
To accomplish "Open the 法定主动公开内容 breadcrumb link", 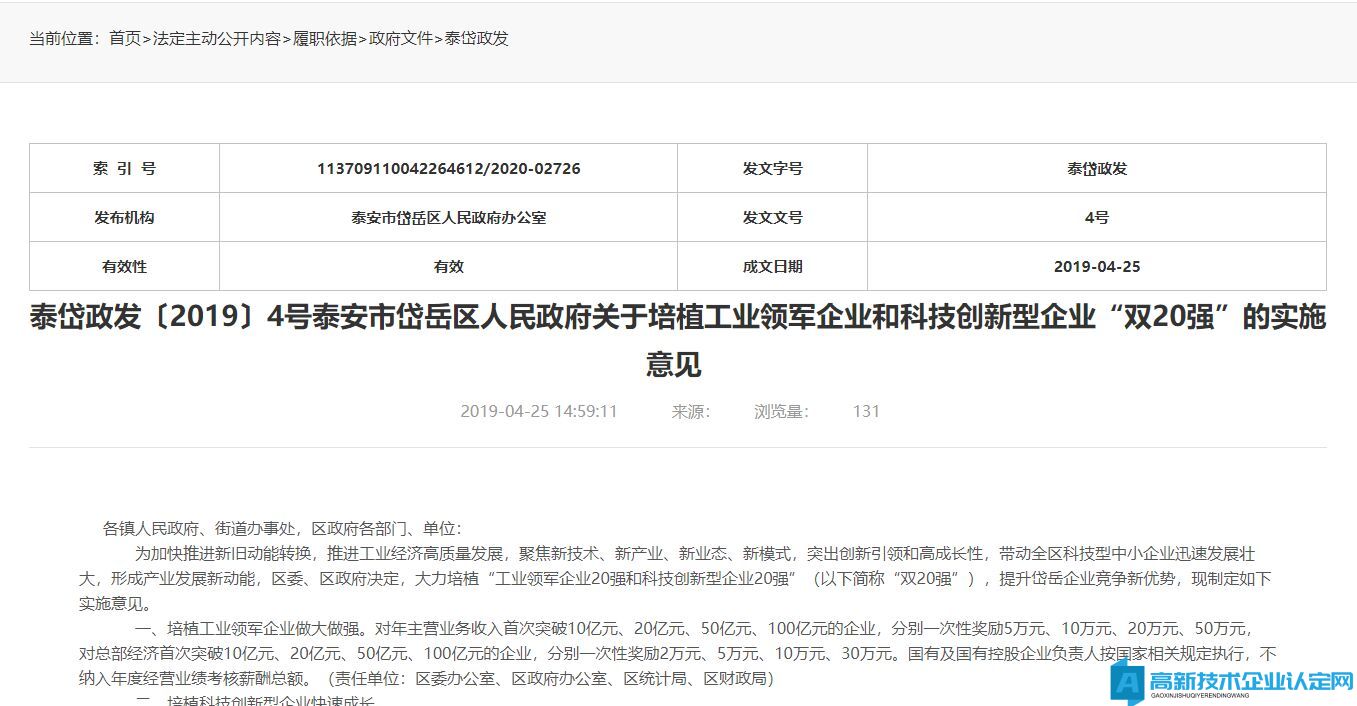I will pos(216,39).
